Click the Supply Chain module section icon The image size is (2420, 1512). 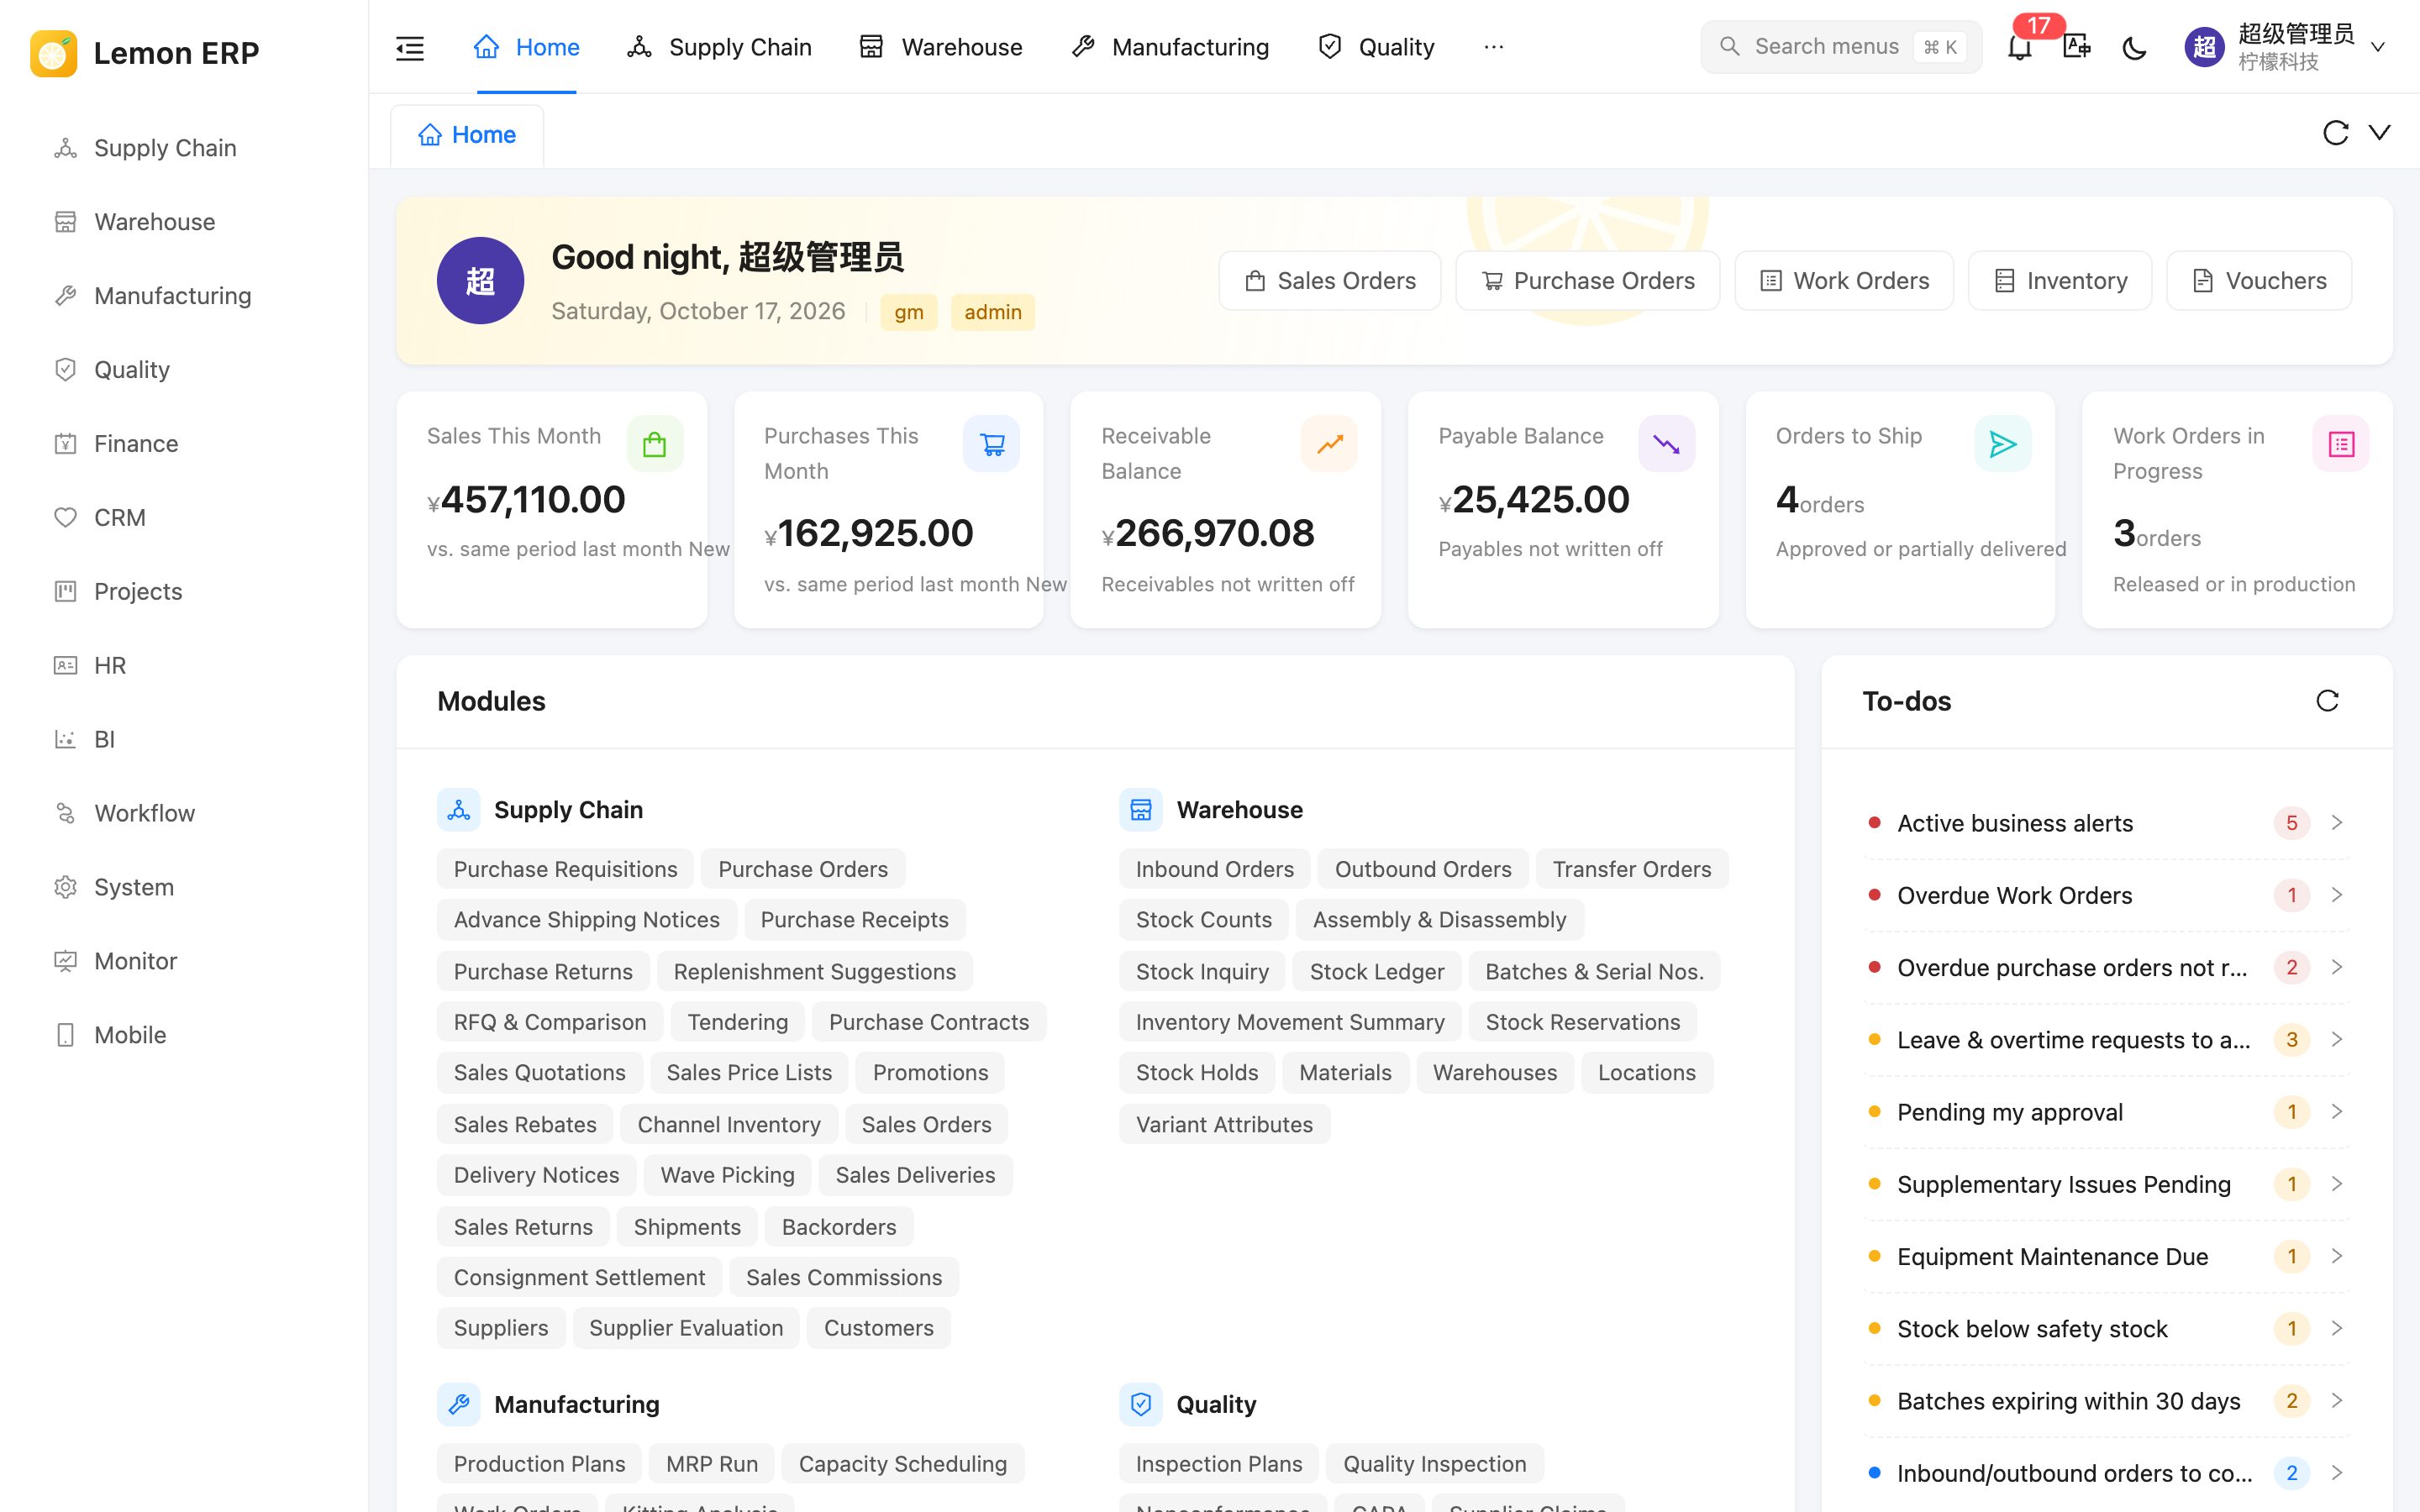(x=459, y=810)
